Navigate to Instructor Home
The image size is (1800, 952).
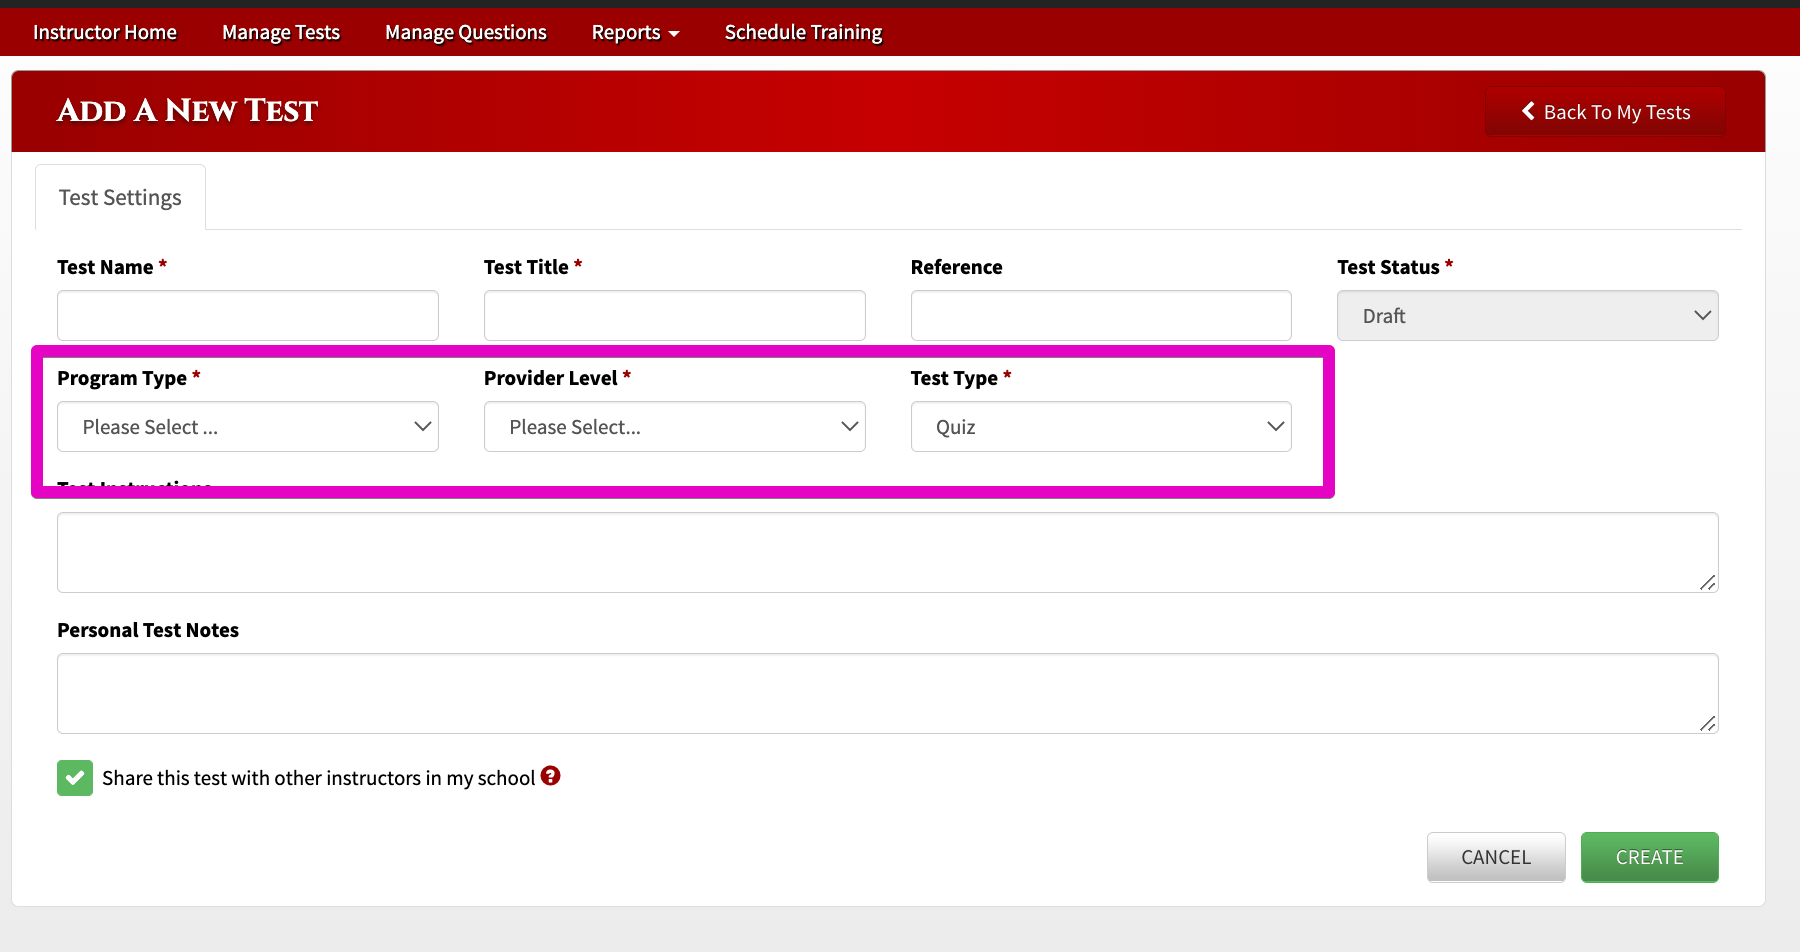[x=104, y=31]
